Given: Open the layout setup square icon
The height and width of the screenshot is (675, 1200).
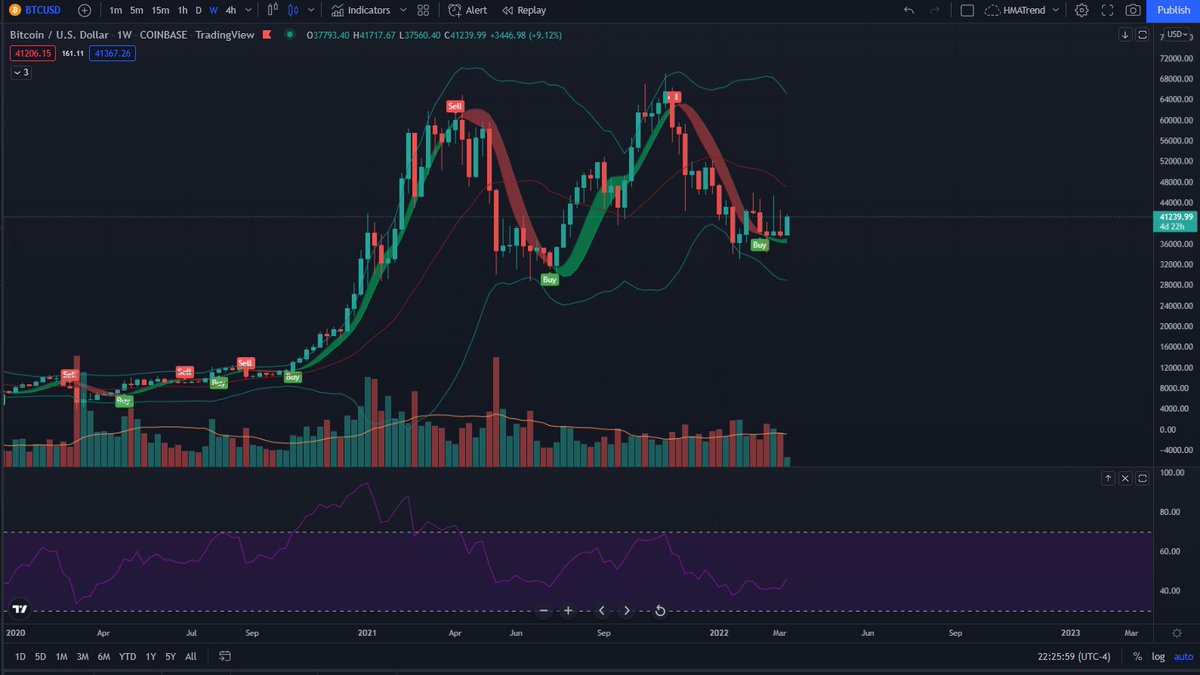Looking at the screenshot, I should pyautogui.click(x=967, y=10).
